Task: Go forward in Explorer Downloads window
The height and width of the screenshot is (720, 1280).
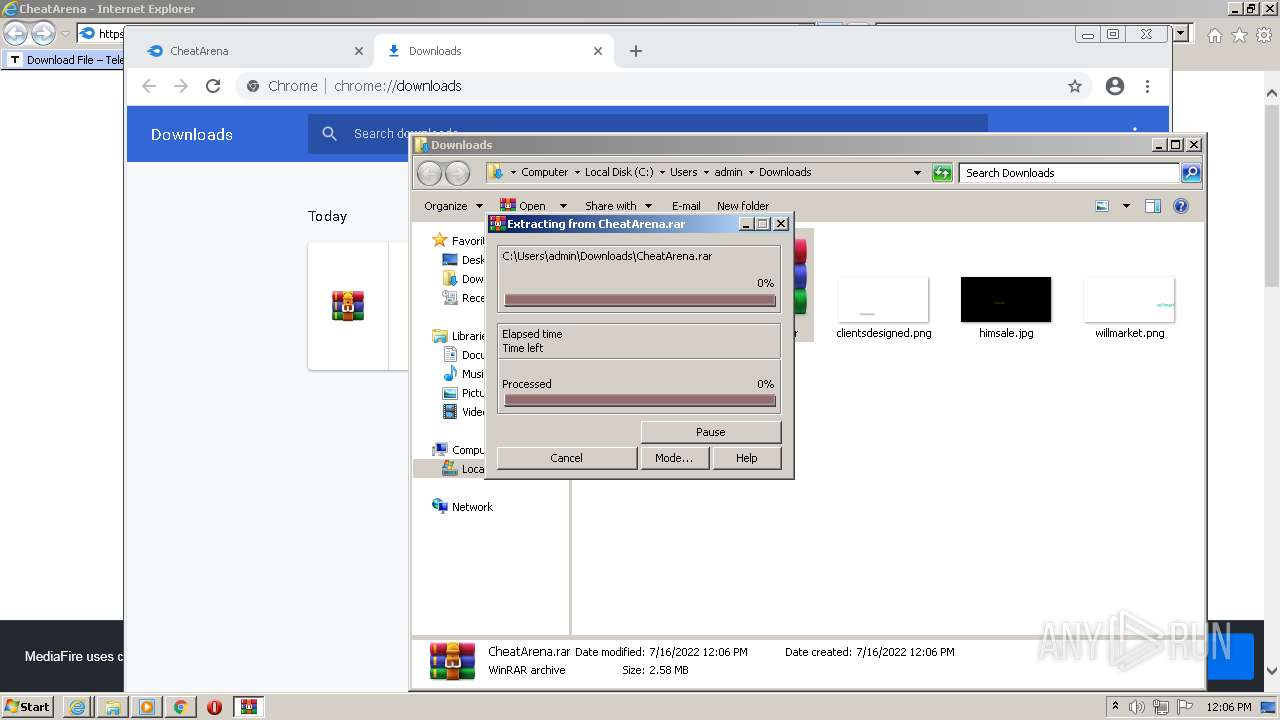Action: tap(457, 173)
